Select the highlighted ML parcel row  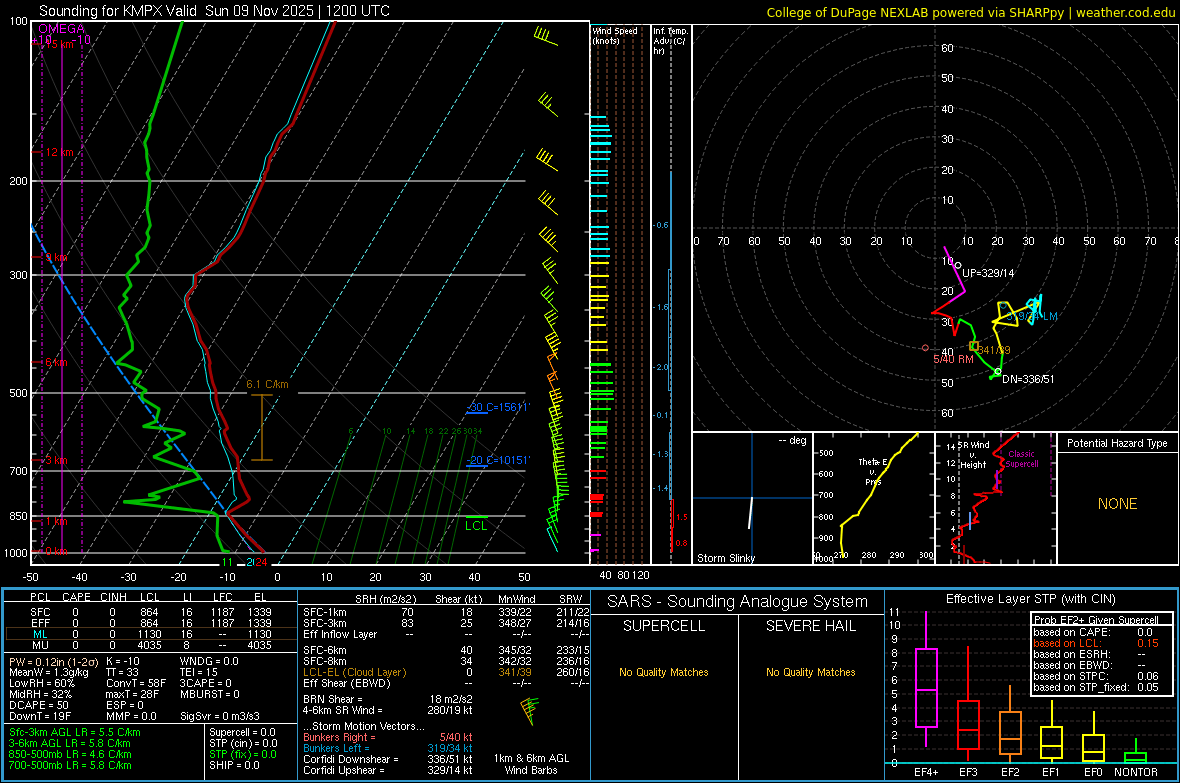coord(151,634)
